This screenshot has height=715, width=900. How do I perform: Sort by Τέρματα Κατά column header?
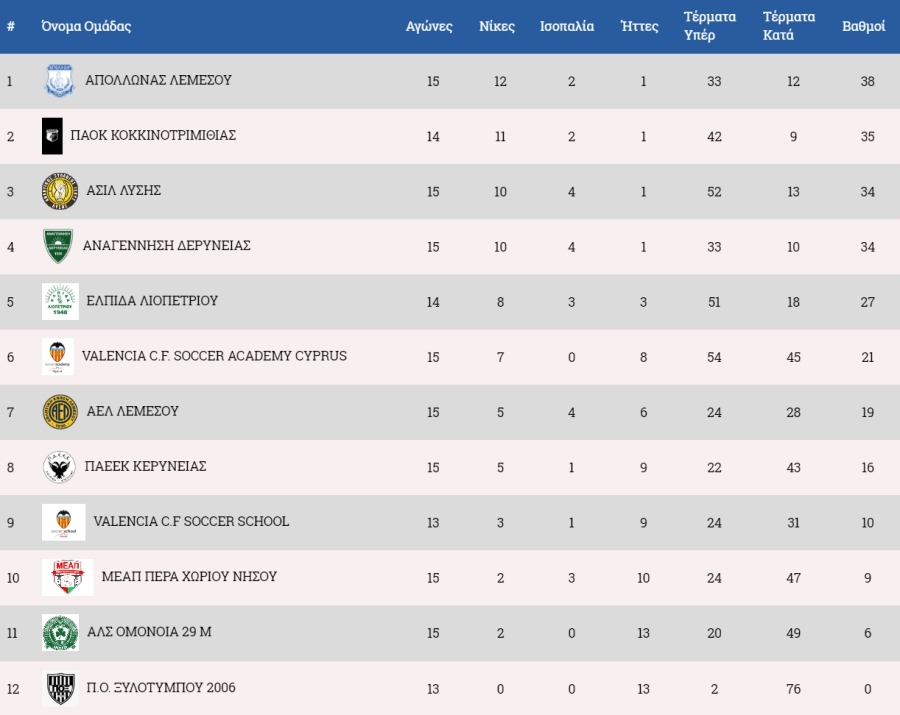tap(789, 26)
